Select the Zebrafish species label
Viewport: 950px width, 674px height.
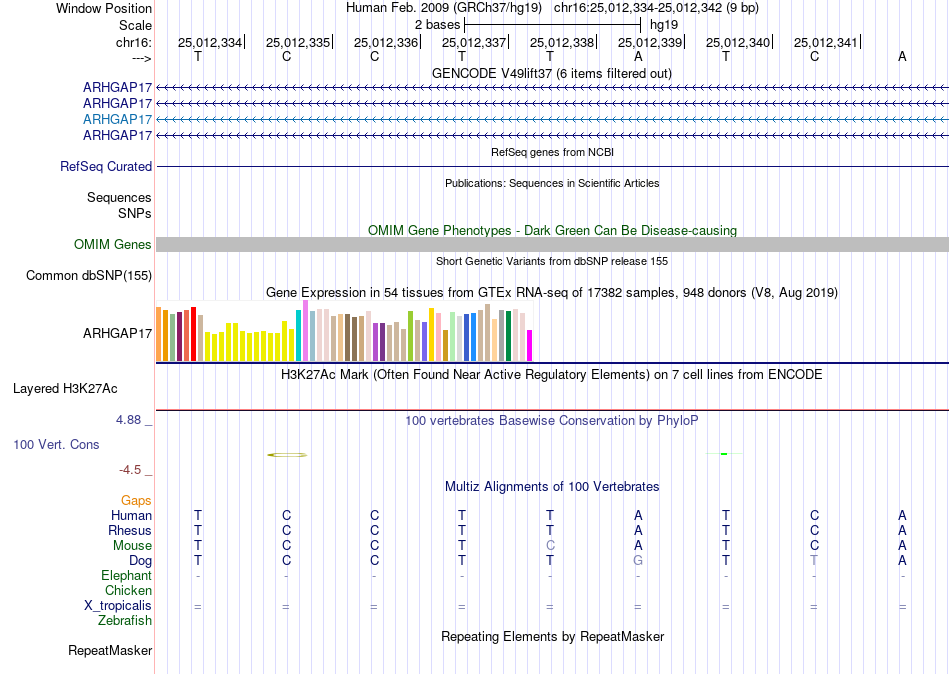point(125,620)
